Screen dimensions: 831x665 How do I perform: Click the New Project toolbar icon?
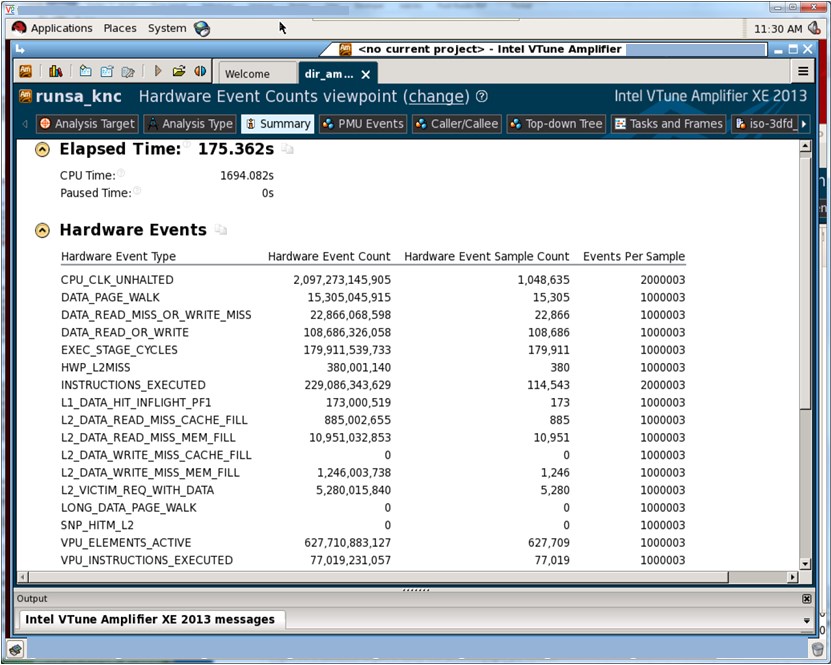[85, 71]
